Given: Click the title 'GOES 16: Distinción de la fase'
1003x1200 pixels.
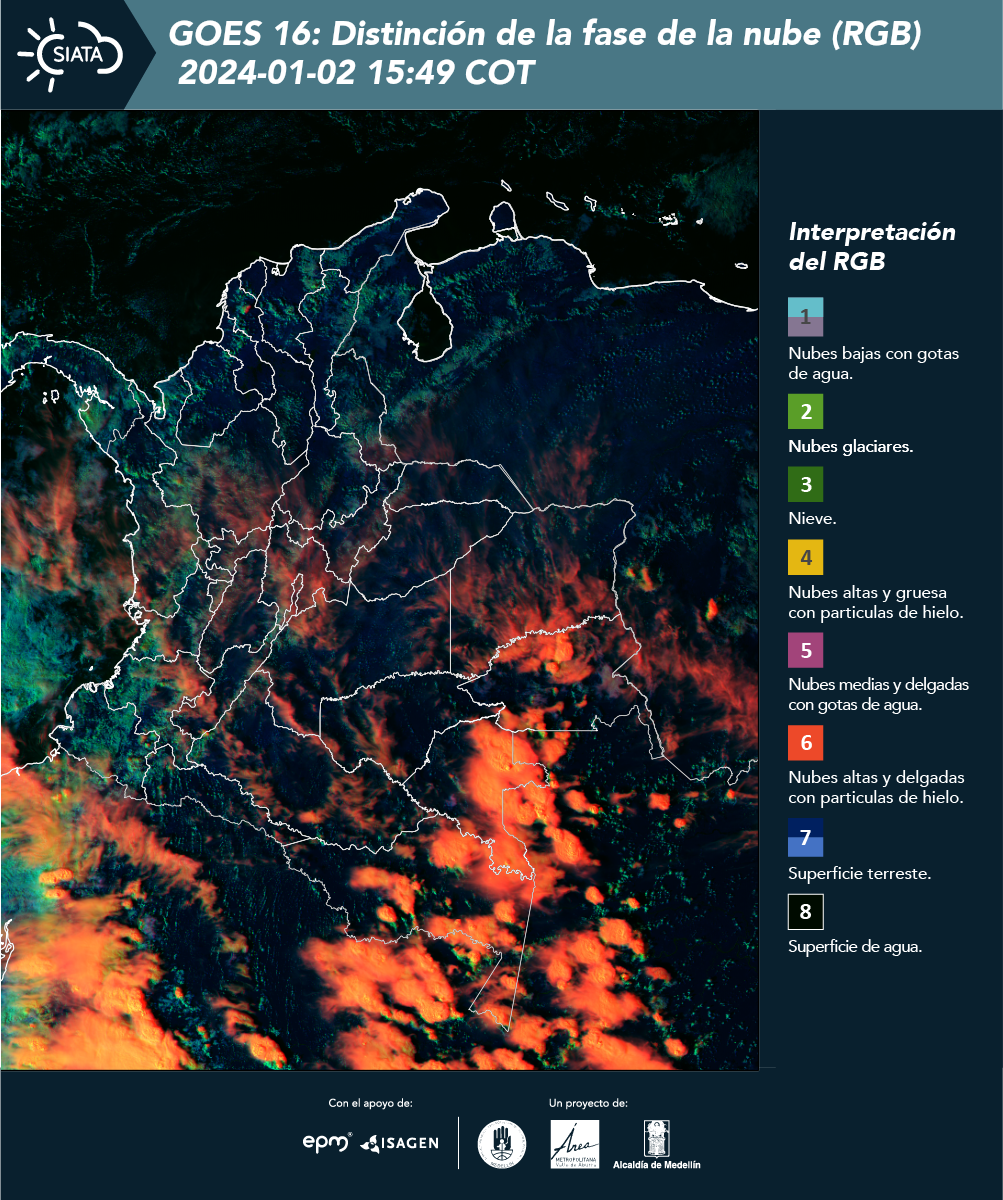Looking at the screenshot, I should [x=544, y=35].
